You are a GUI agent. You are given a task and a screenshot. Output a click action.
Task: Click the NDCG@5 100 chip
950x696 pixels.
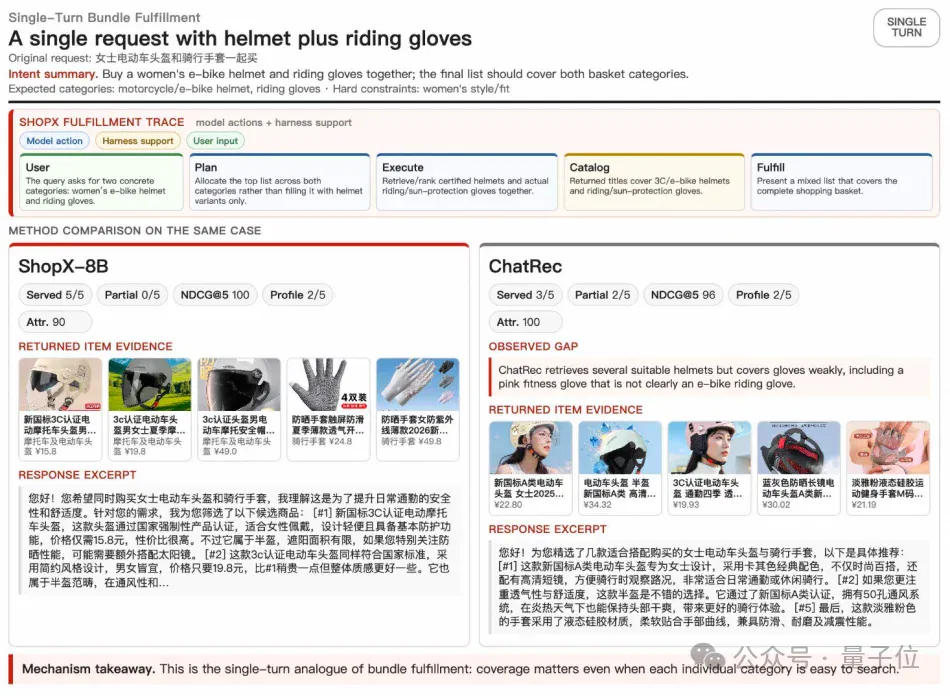[214, 295]
